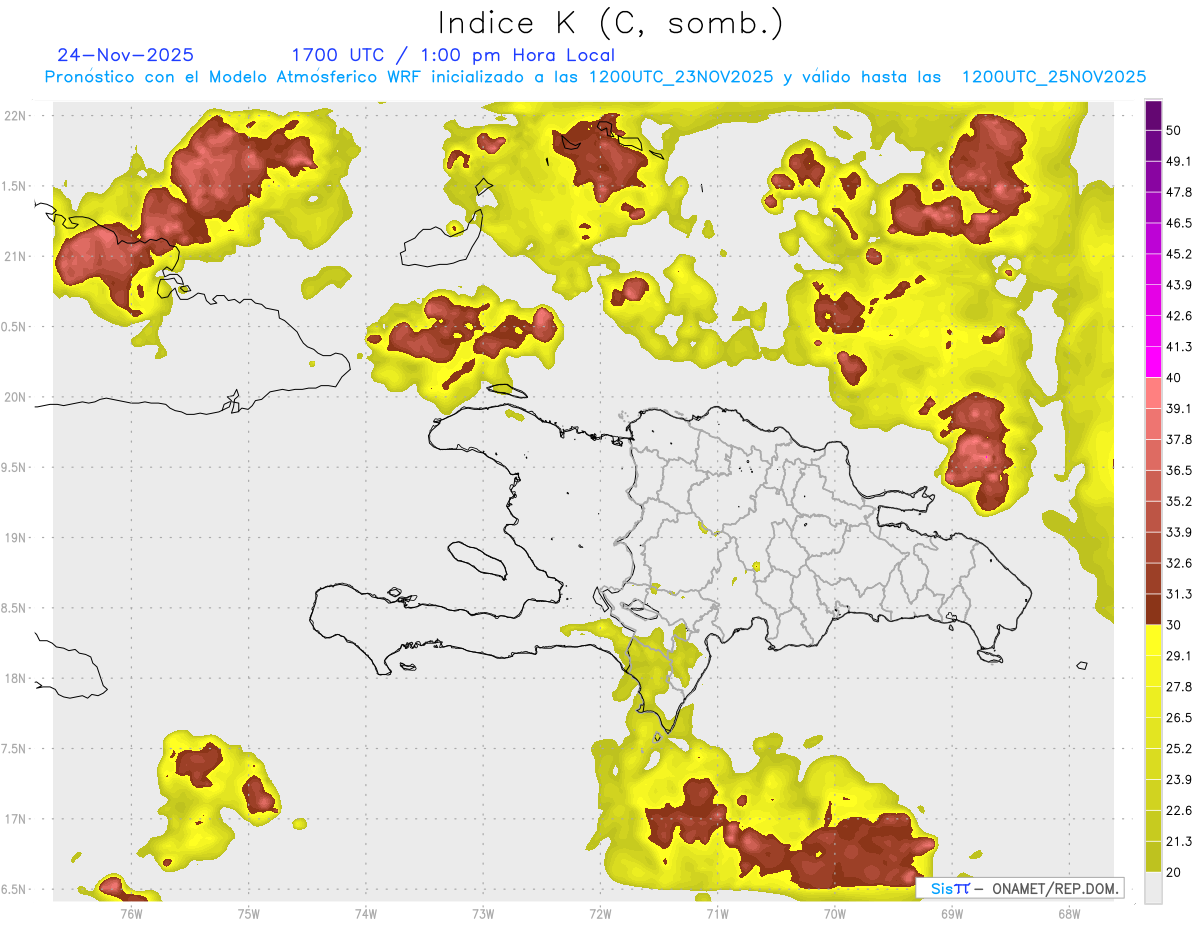Click the '25.2' color scale value
Viewport: 1200px width, 927px height.
[1178, 749]
